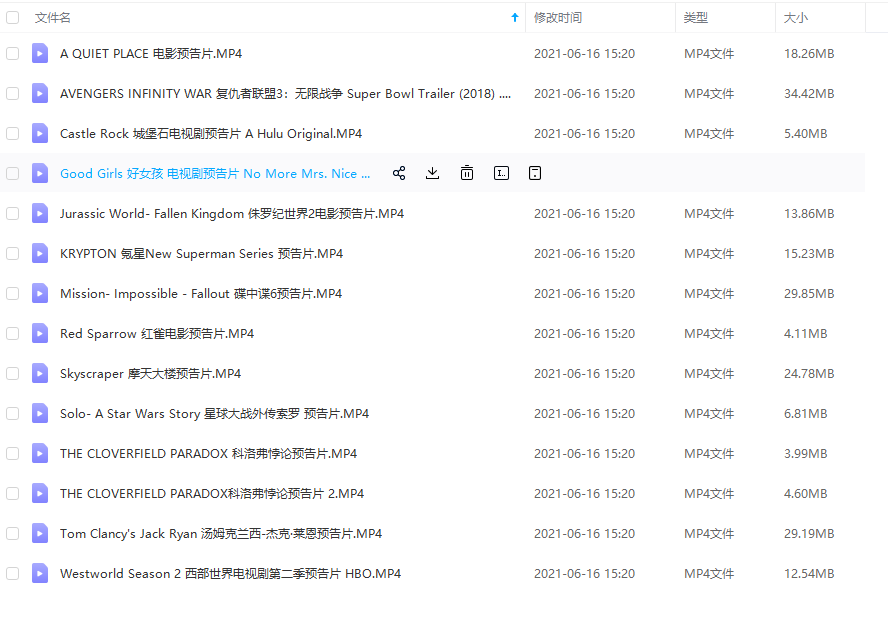Download the Good Girls trailer file
The image size is (888, 617).
[x=432, y=173]
